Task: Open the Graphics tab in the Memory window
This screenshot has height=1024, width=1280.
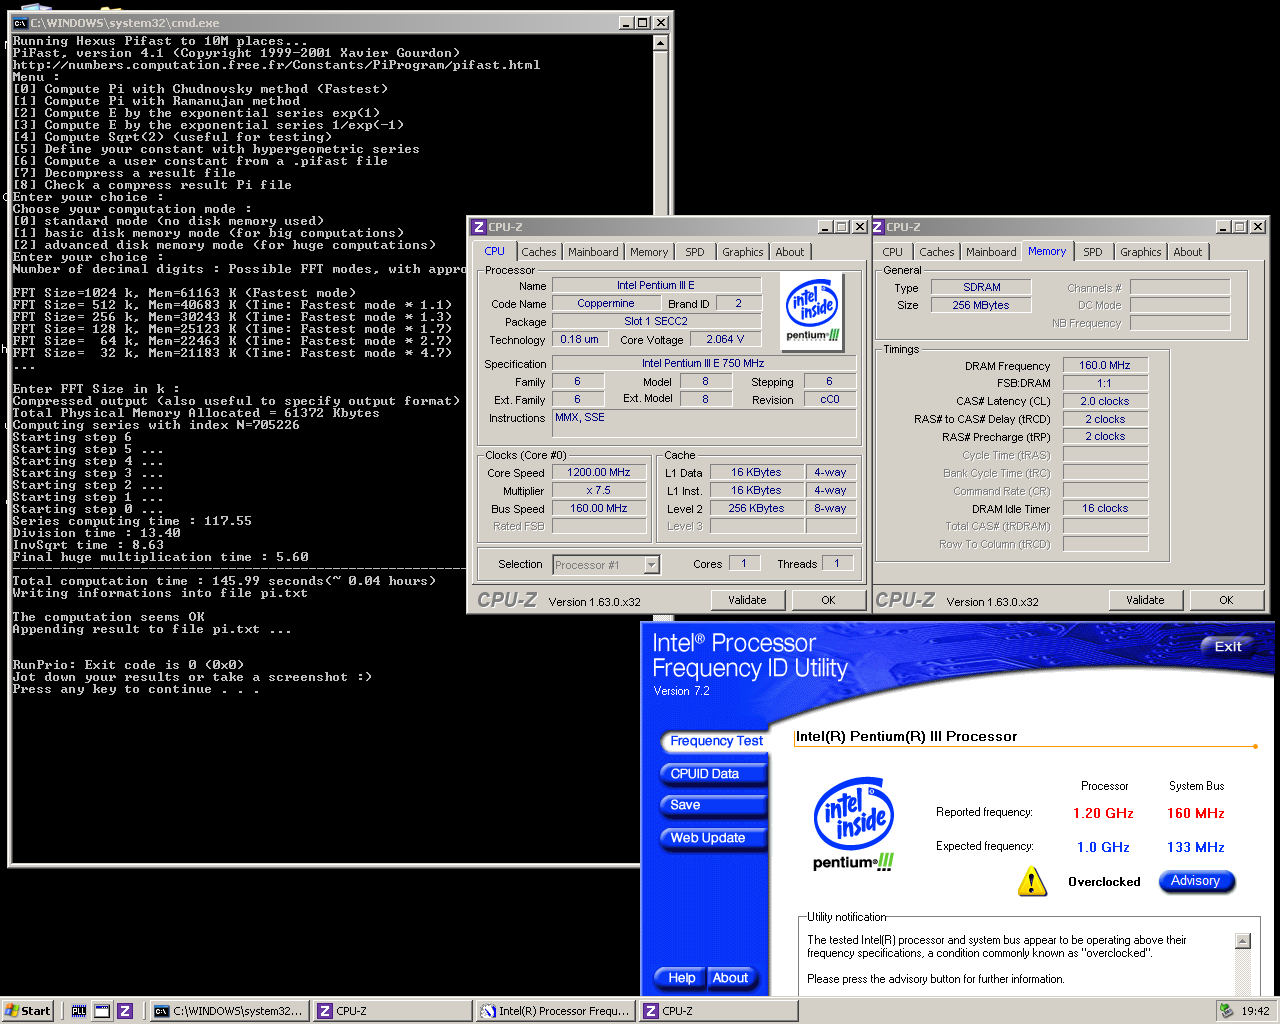Action: (x=1141, y=252)
